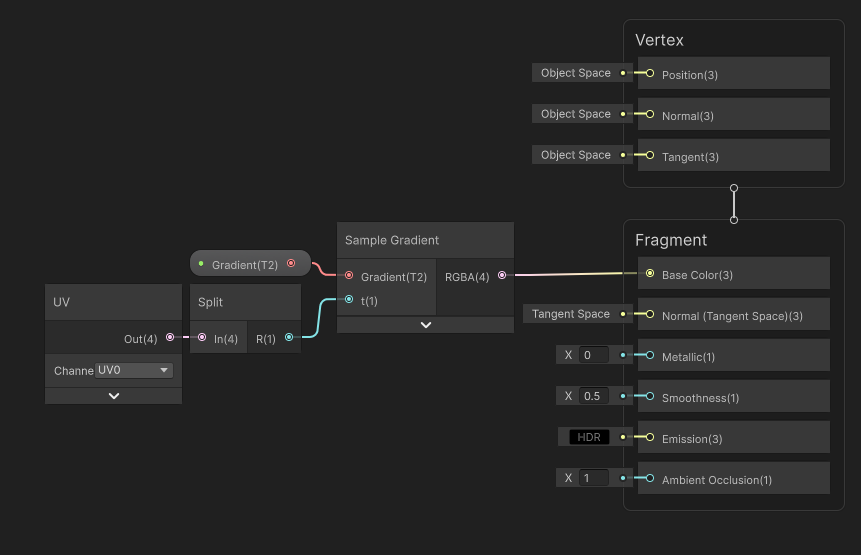The width and height of the screenshot is (861, 555).
Task: Expand the UV node preview chevron
Action: (113, 395)
